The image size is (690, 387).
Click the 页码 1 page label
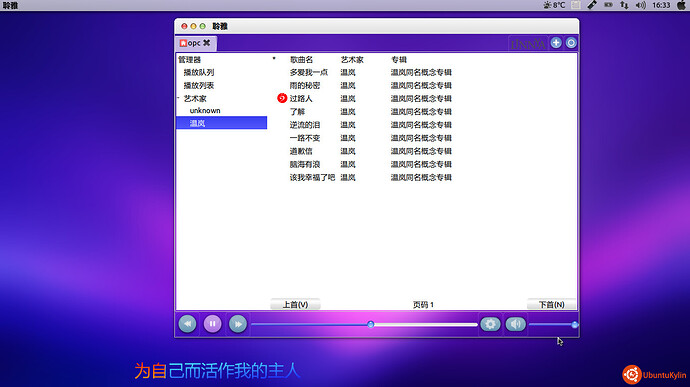(423, 304)
